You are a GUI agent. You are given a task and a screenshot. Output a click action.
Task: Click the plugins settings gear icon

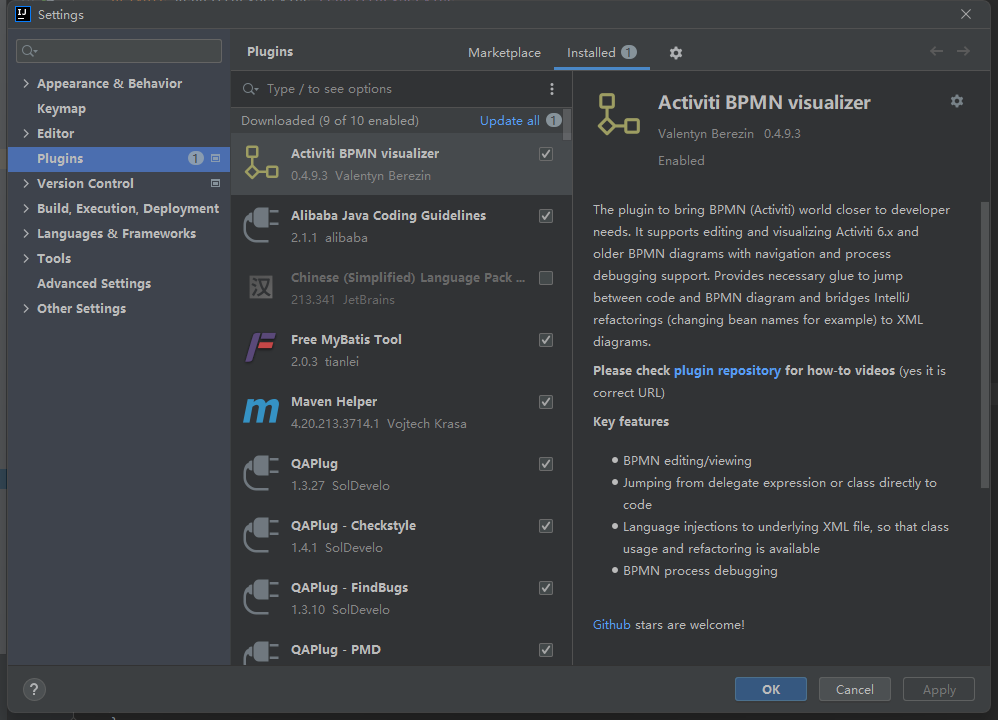point(676,53)
